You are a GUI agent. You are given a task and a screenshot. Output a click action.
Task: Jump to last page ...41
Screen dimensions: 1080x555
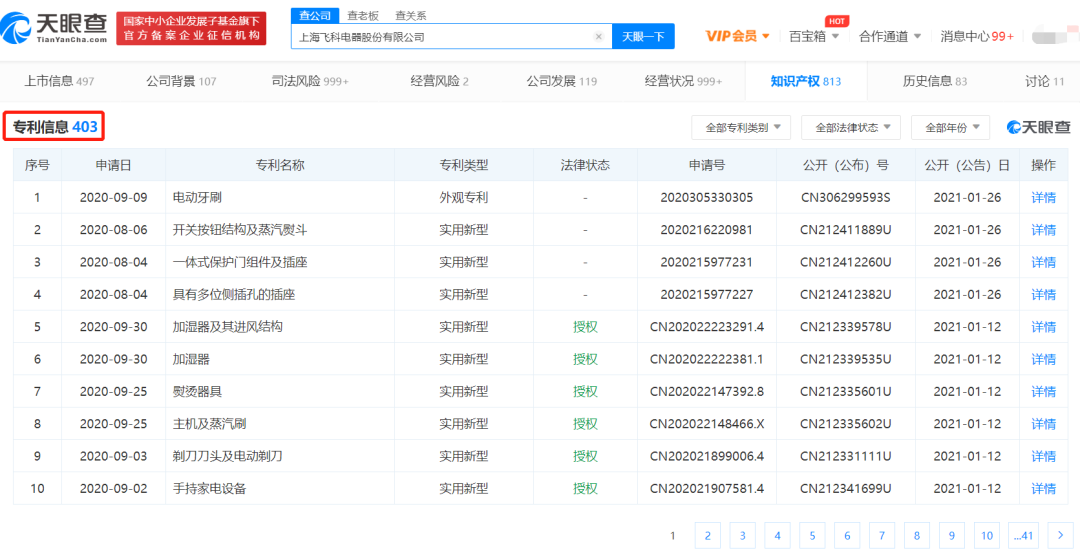point(1024,535)
